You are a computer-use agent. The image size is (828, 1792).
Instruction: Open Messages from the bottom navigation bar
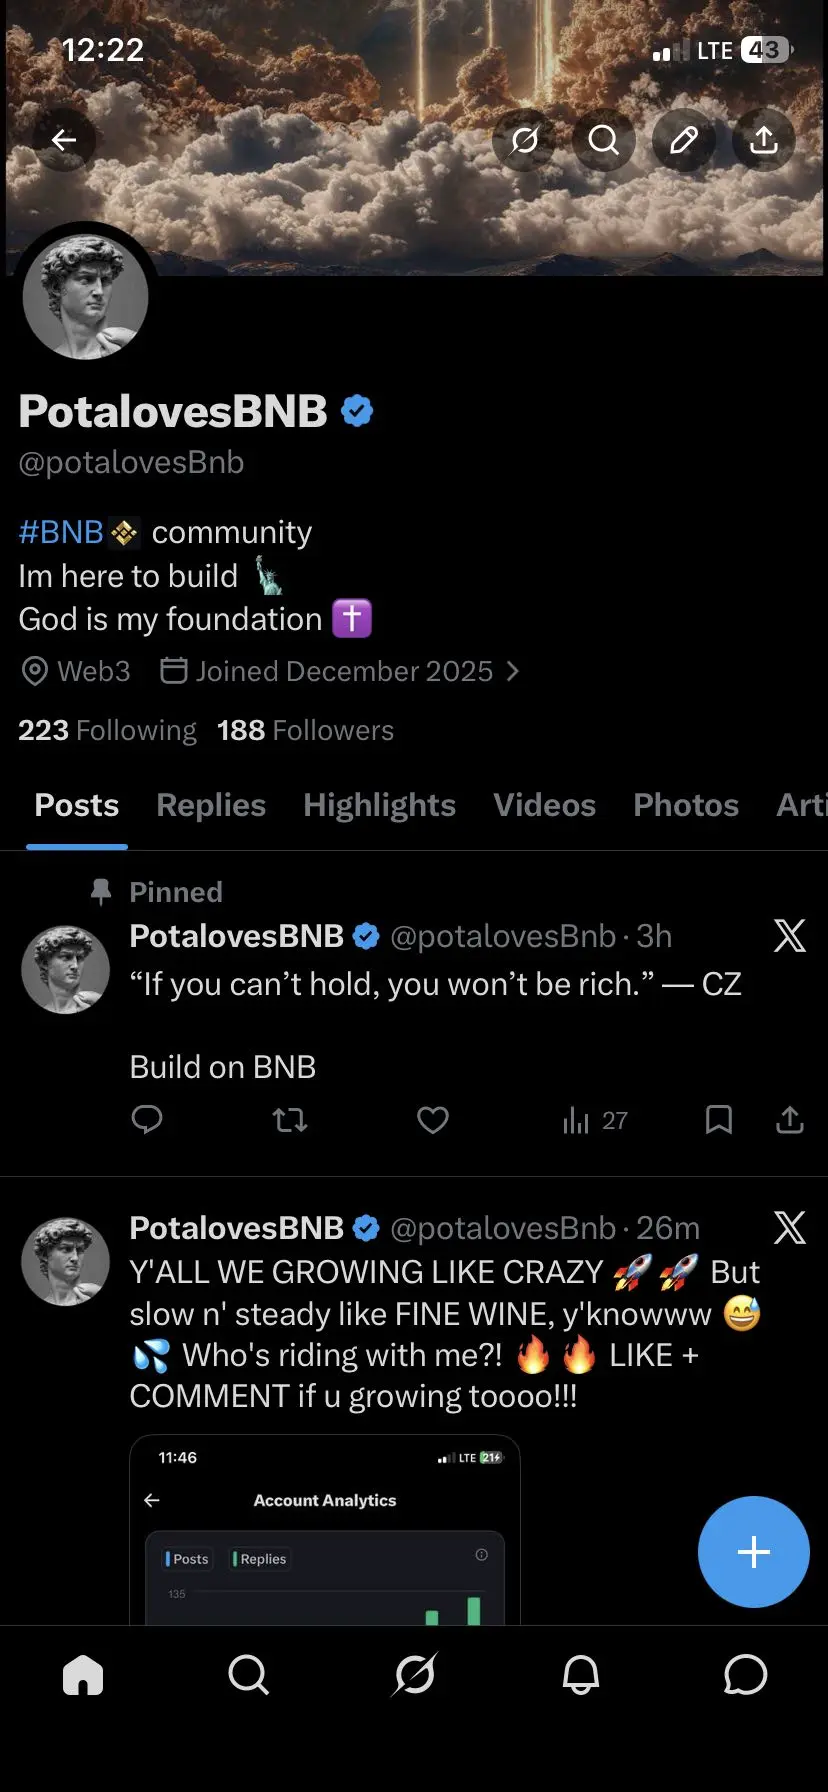coord(745,1674)
